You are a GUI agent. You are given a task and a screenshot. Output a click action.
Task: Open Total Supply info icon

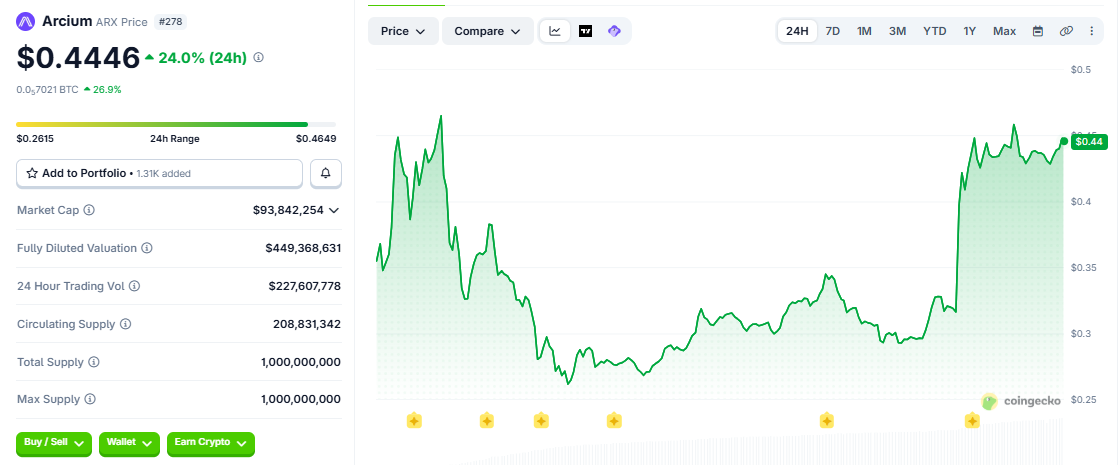(94, 362)
